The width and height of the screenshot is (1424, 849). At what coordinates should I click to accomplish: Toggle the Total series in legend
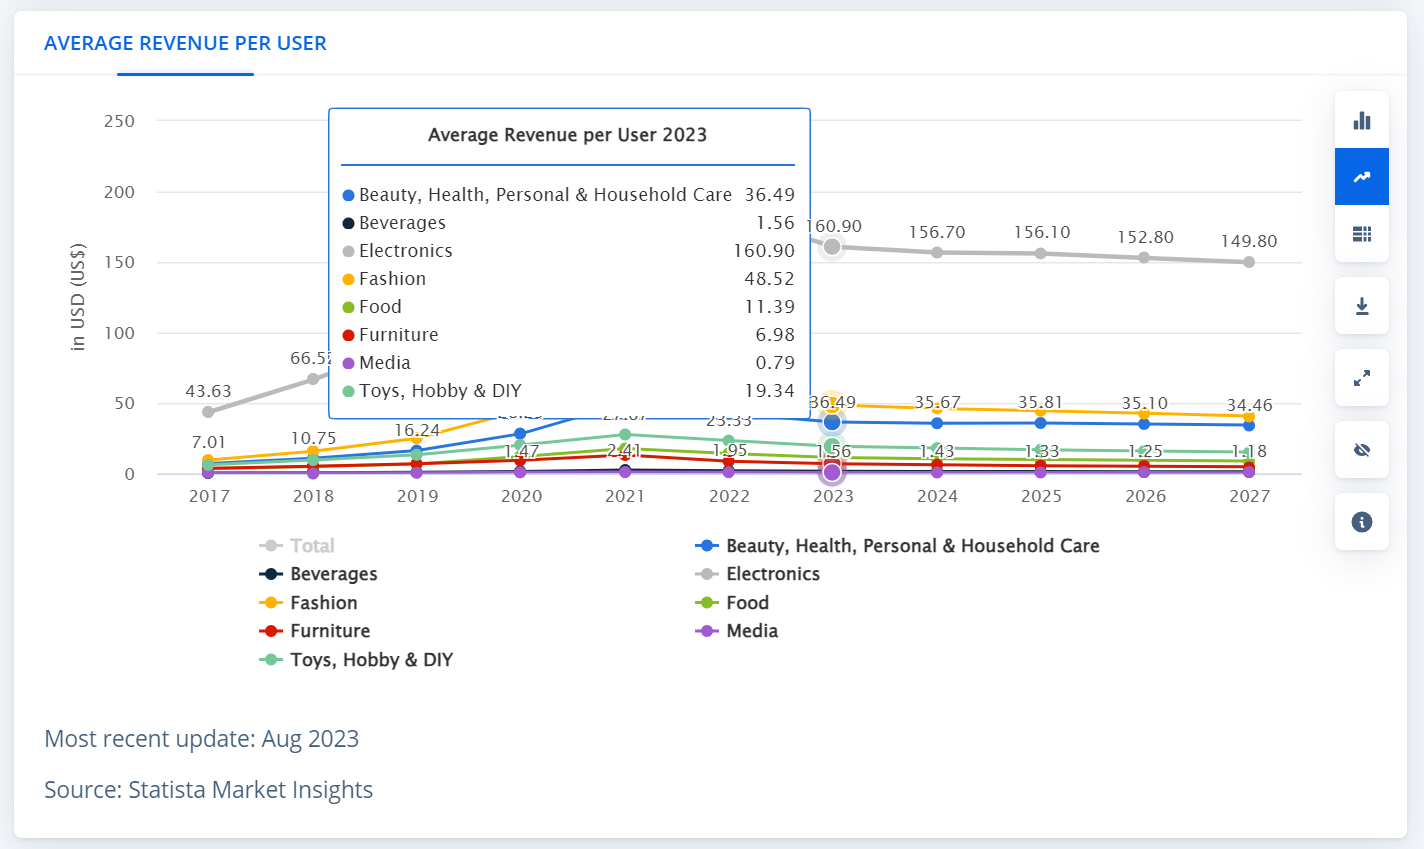point(297,546)
